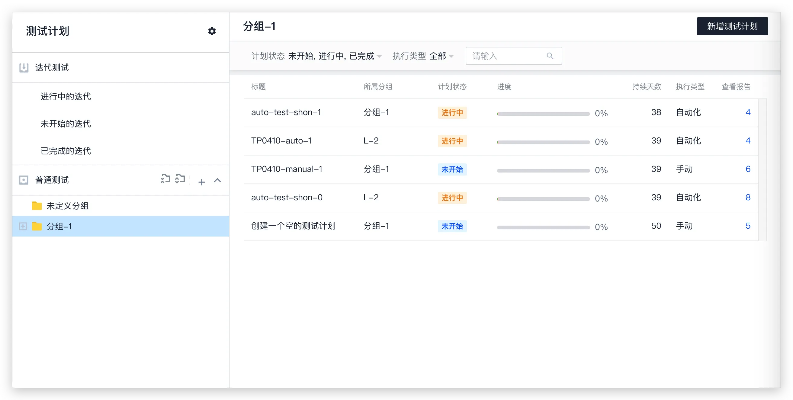Click the second folder action icon in 普通测试 row

180,179
